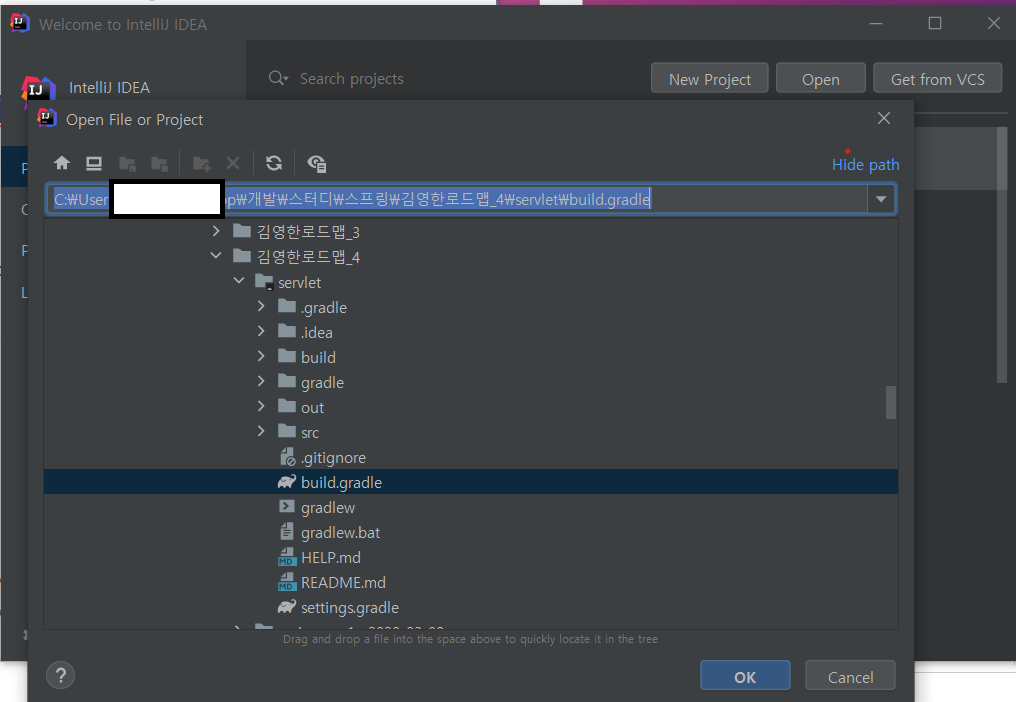
Task: Click the servlet project folder icon
Action: point(264,282)
